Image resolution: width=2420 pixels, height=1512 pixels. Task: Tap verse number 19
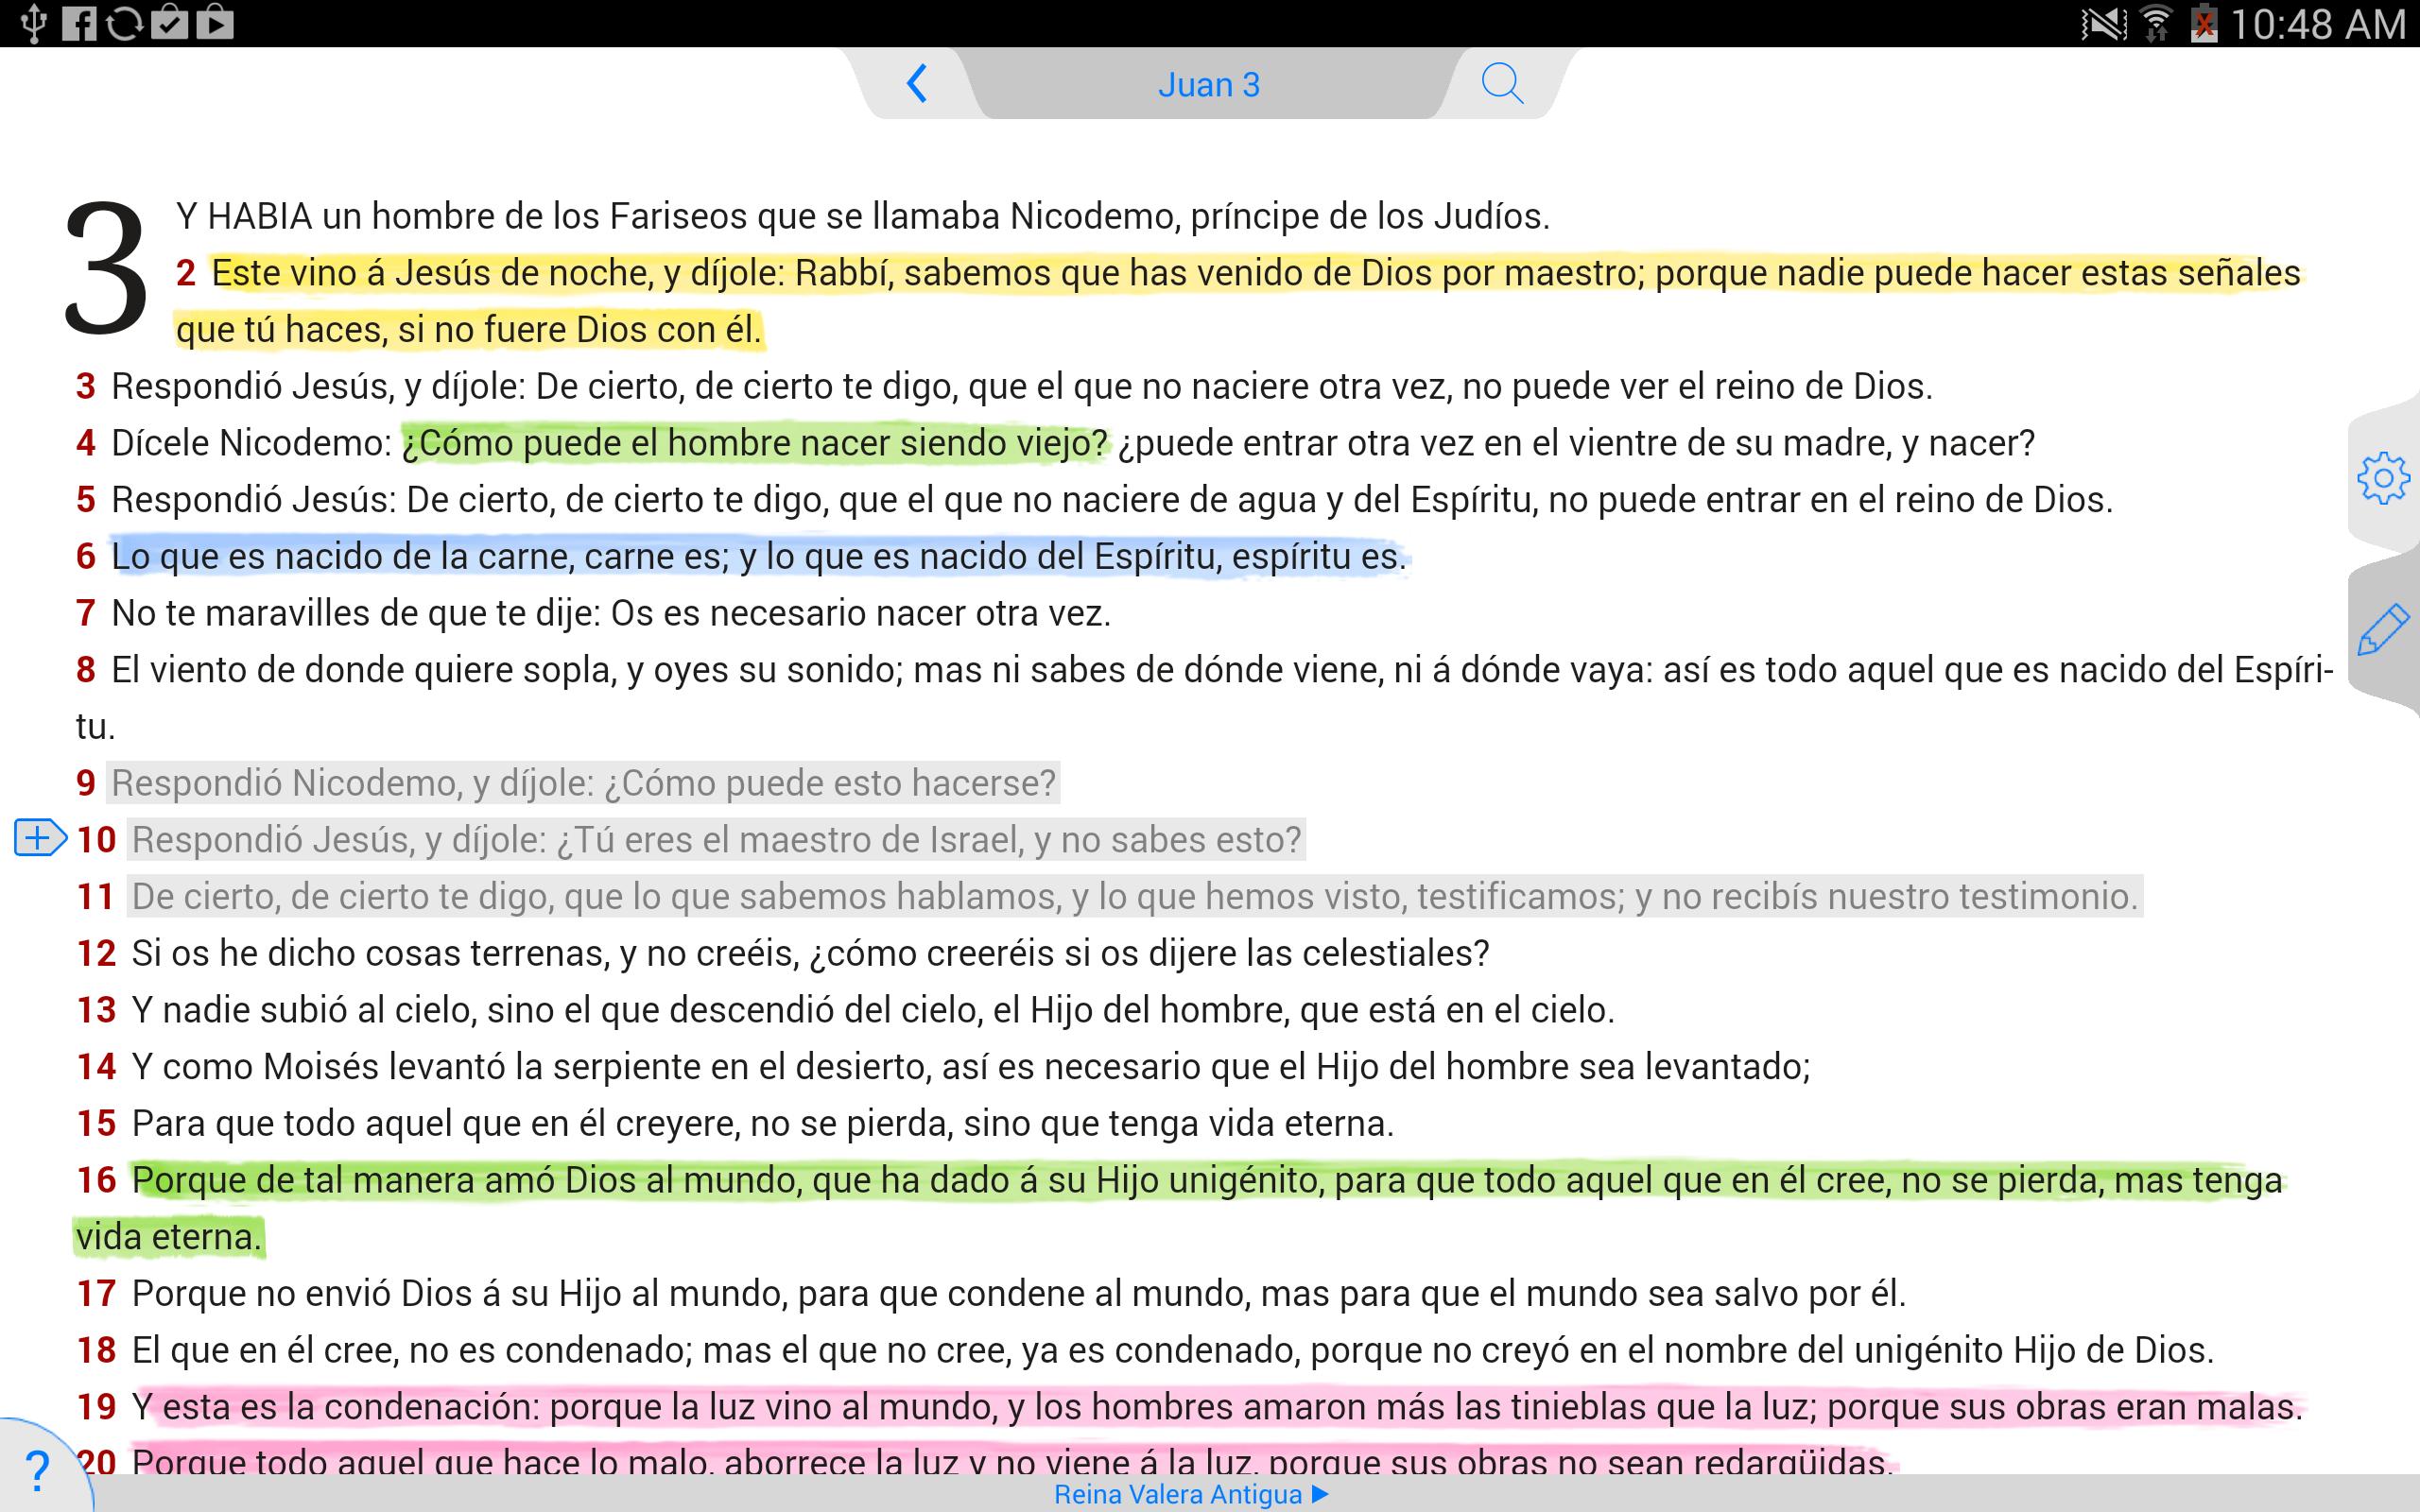pyautogui.click(x=96, y=1407)
